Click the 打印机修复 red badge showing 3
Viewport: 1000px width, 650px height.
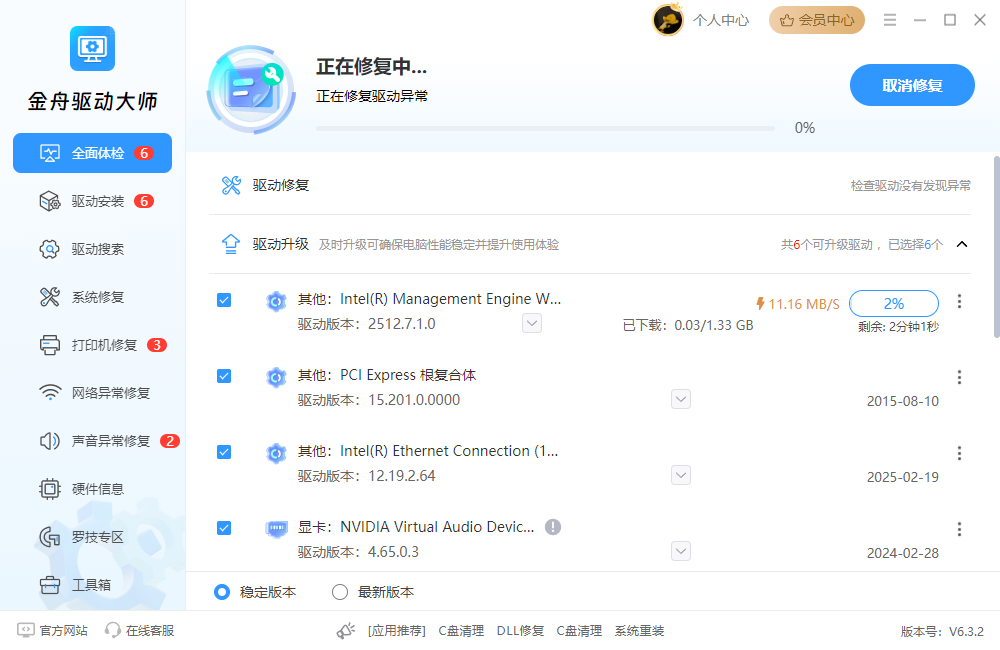[x=157, y=345]
